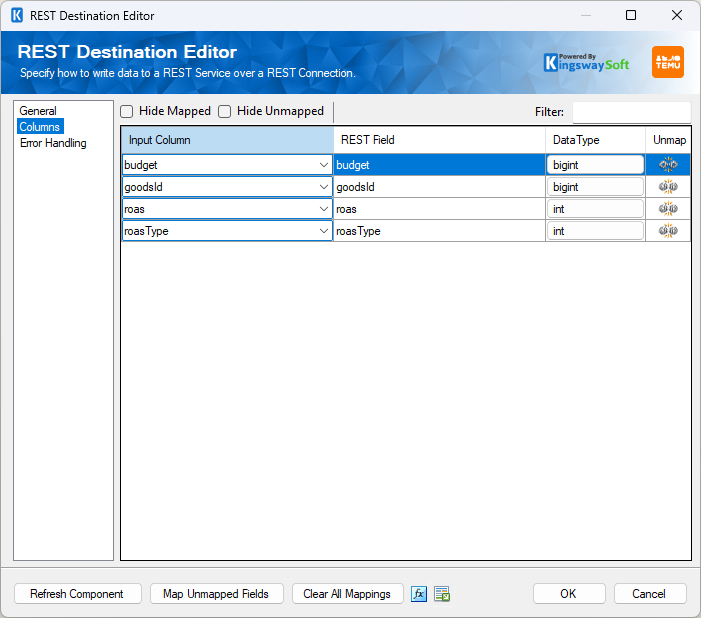Click the Refresh Component button

78,594
